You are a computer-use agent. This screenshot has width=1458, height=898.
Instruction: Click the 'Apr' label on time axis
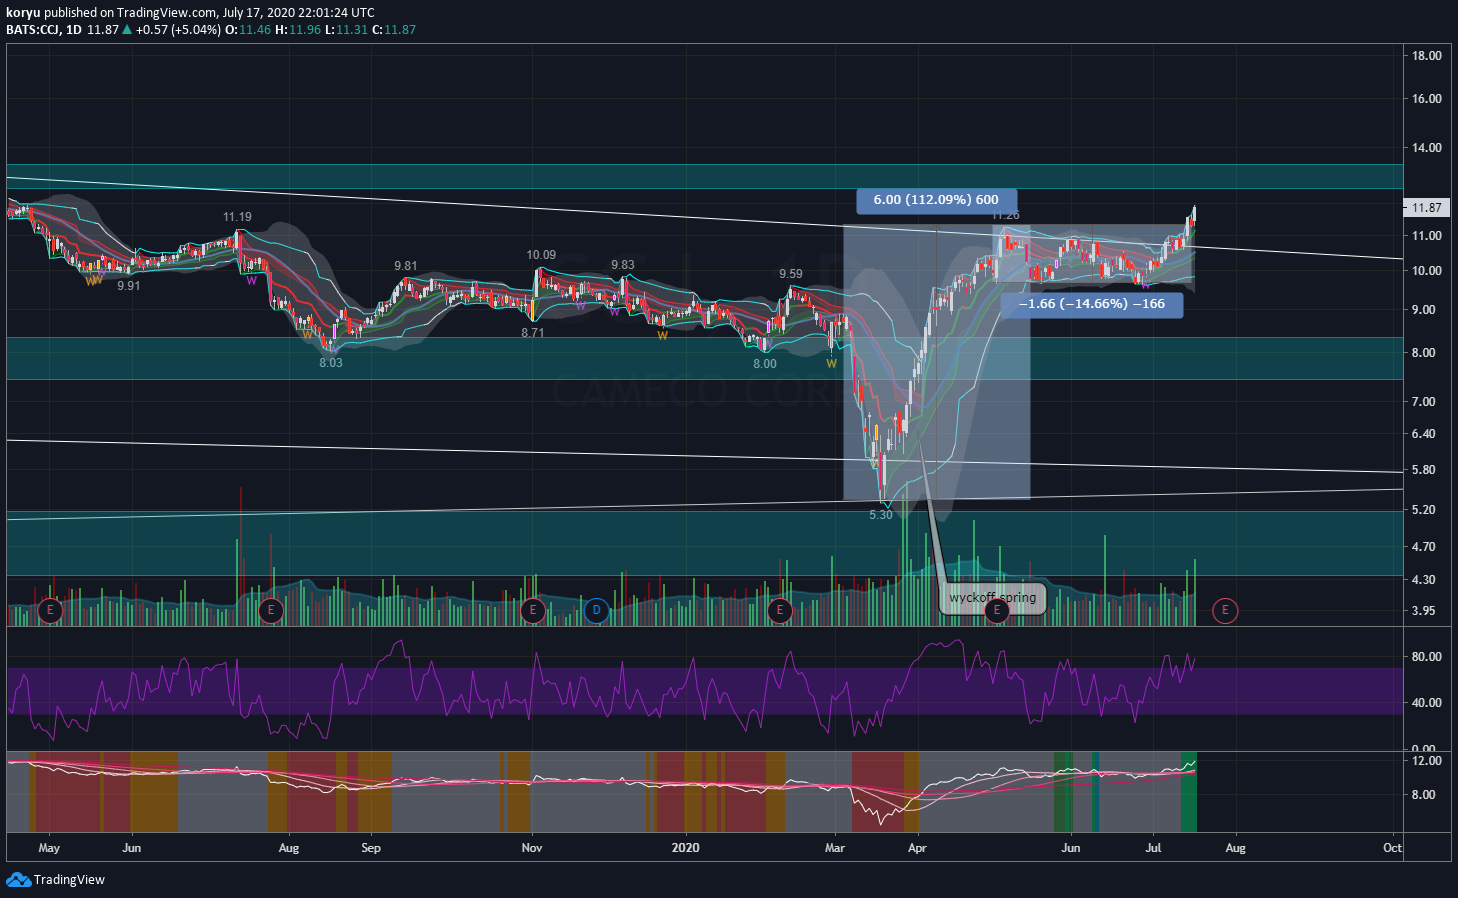pyautogui.click(x=917, y=848)
